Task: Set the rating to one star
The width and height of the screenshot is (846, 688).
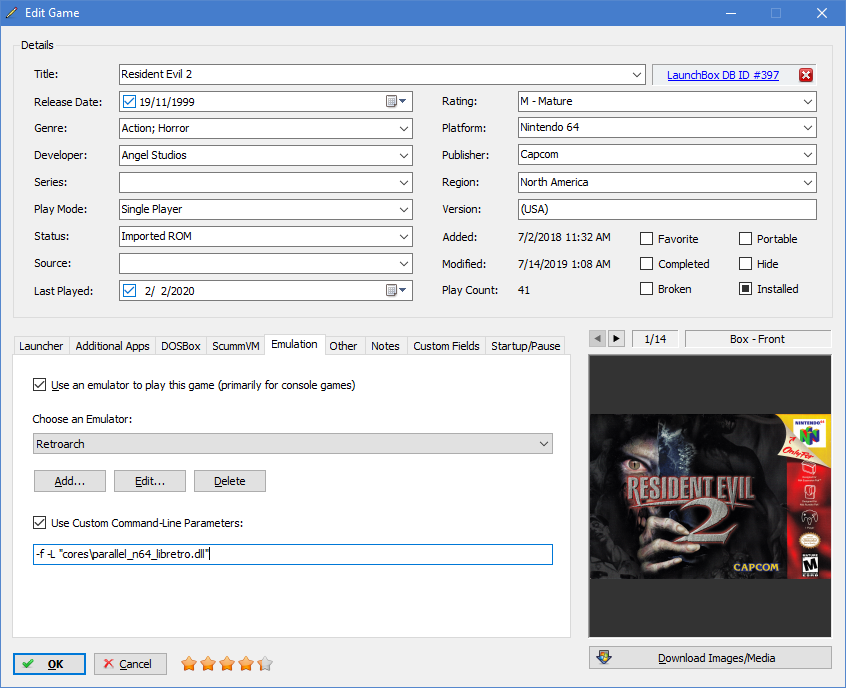Action: tap(189, 664)
